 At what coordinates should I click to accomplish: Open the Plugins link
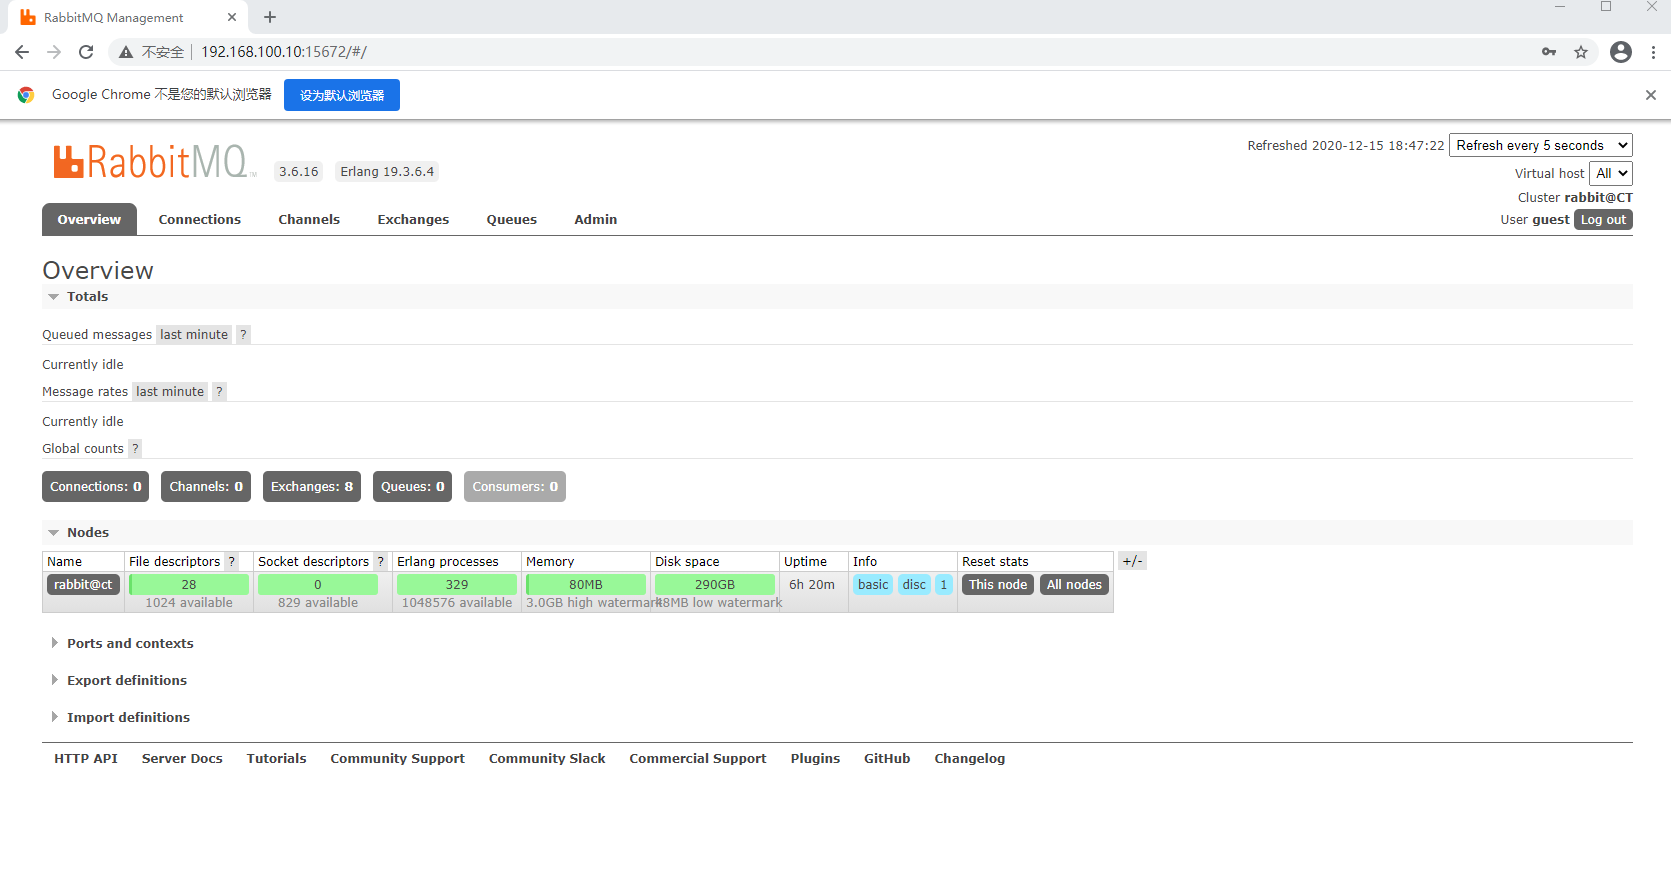click(x=815, y=759)
